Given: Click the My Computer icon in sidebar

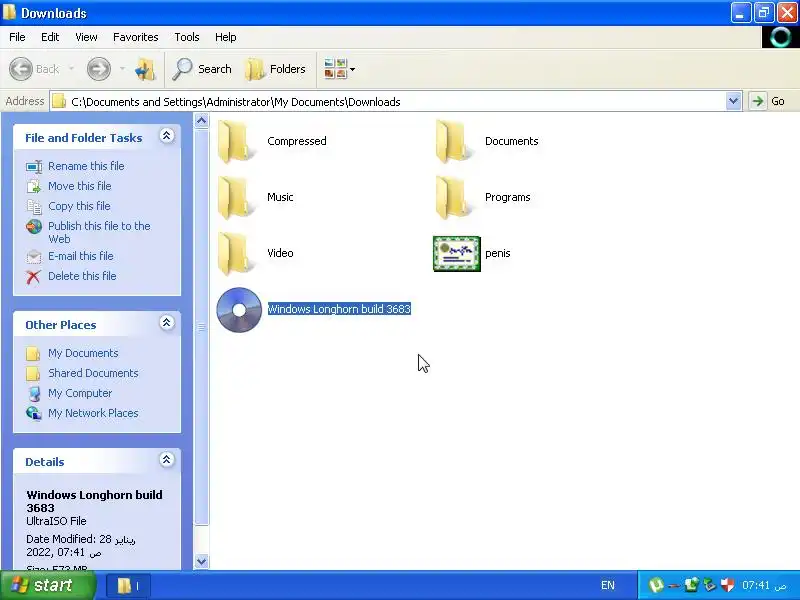Looking at the screenshot, I should click(34, 393).
